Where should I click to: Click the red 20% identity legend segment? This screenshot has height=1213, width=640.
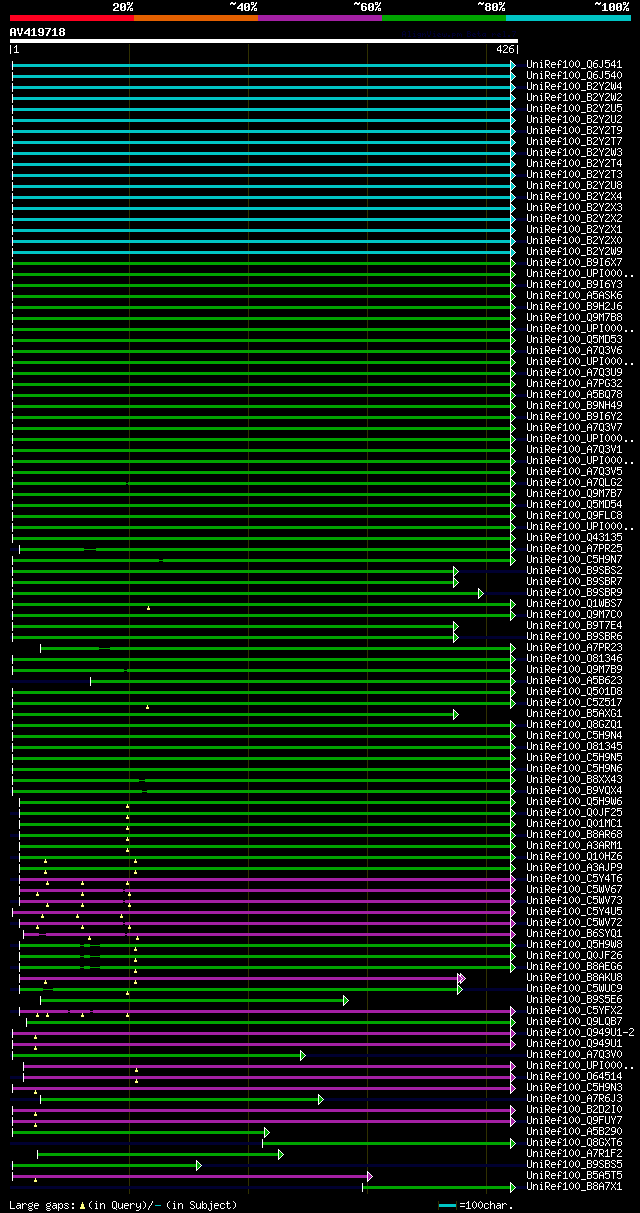(71, 18)
